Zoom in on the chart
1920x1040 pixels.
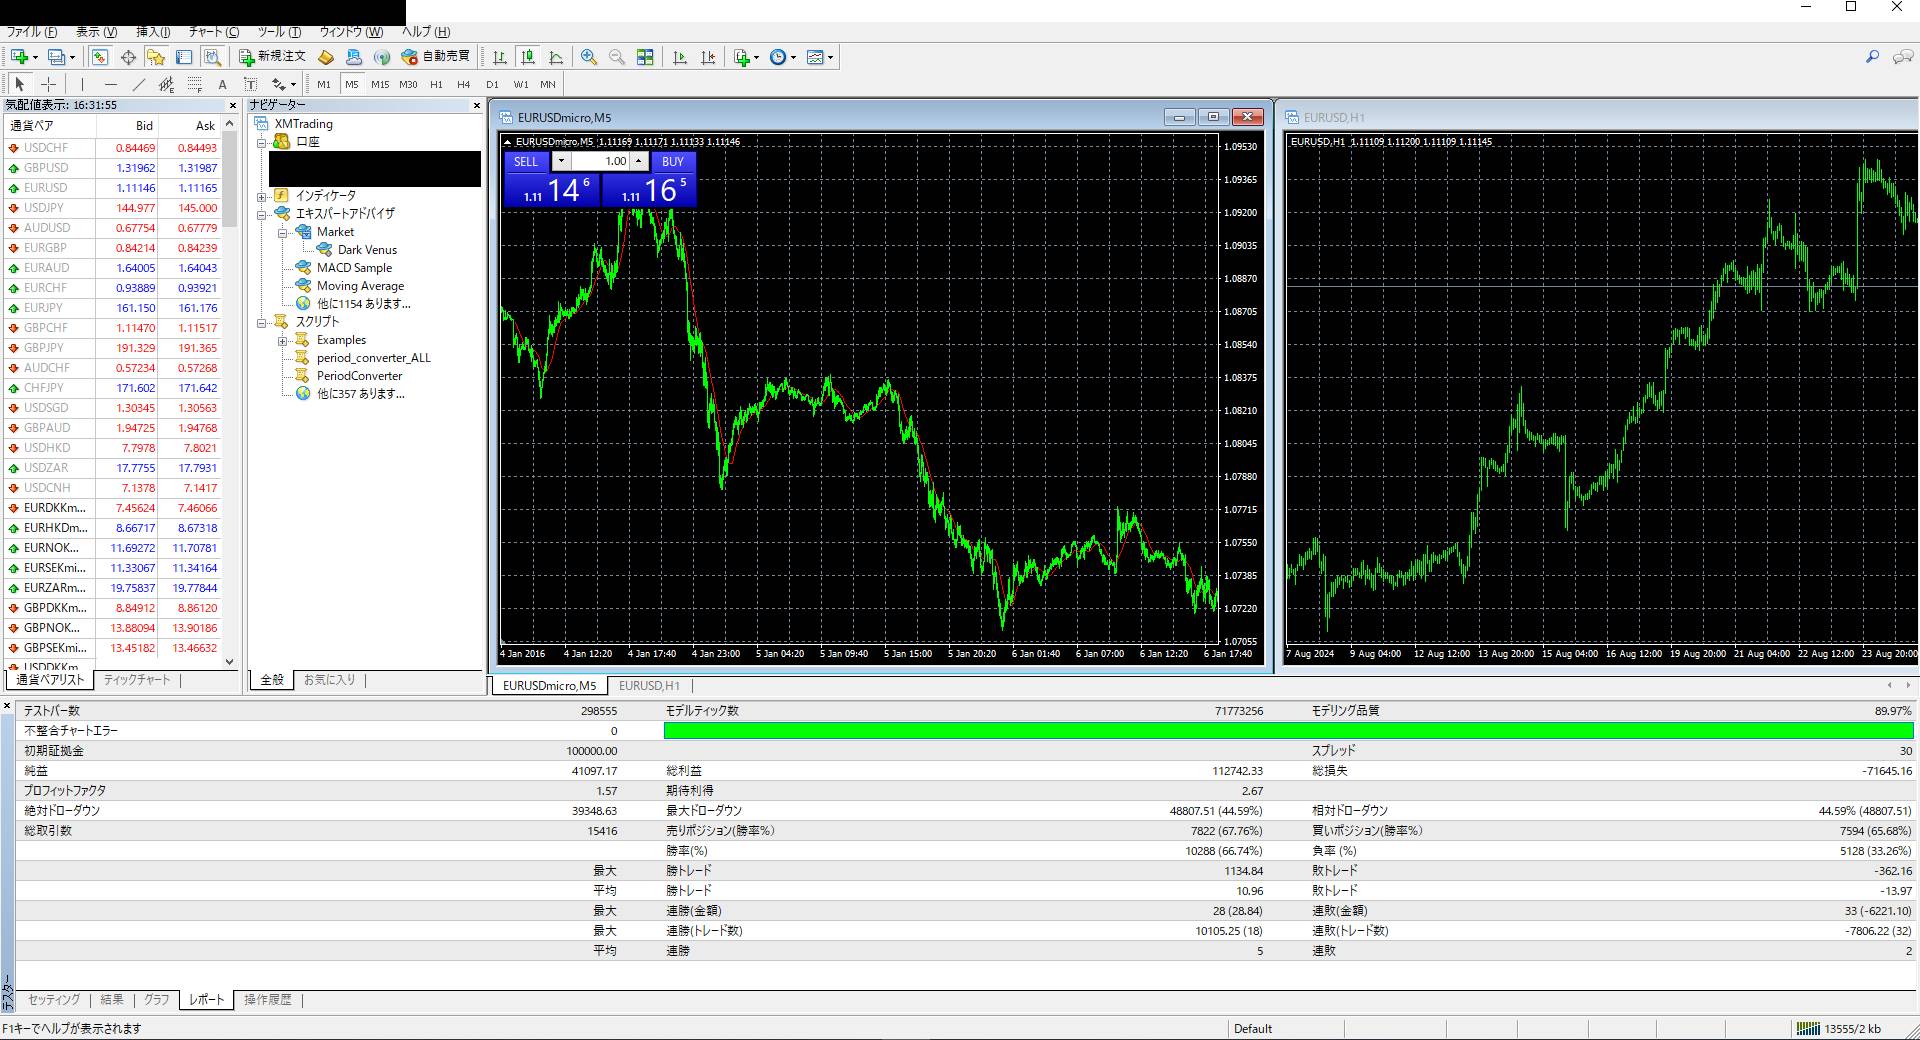click(x=589, y=57)
